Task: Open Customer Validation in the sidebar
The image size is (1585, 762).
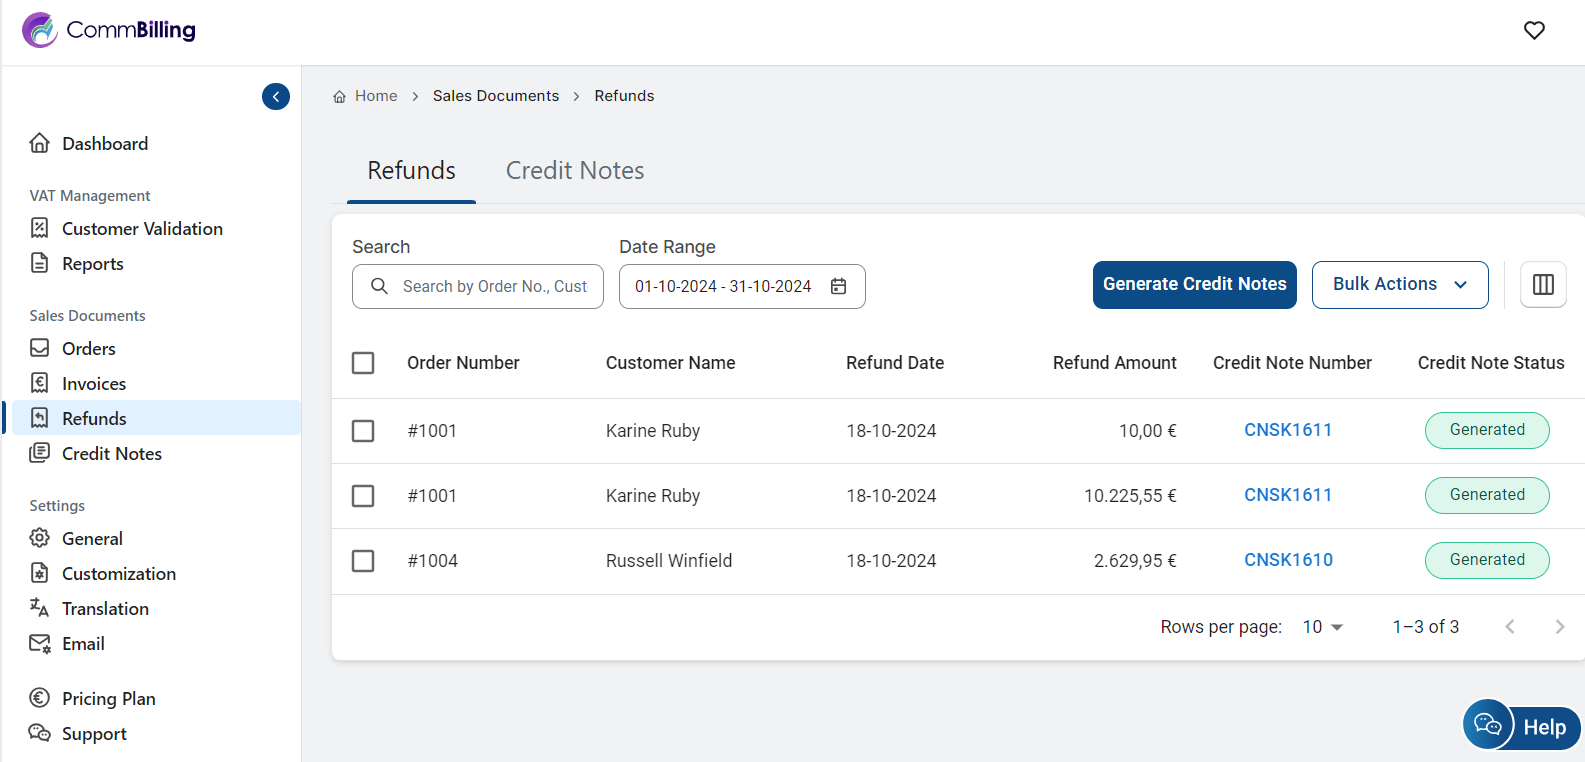Action: [x=142, y=229]
